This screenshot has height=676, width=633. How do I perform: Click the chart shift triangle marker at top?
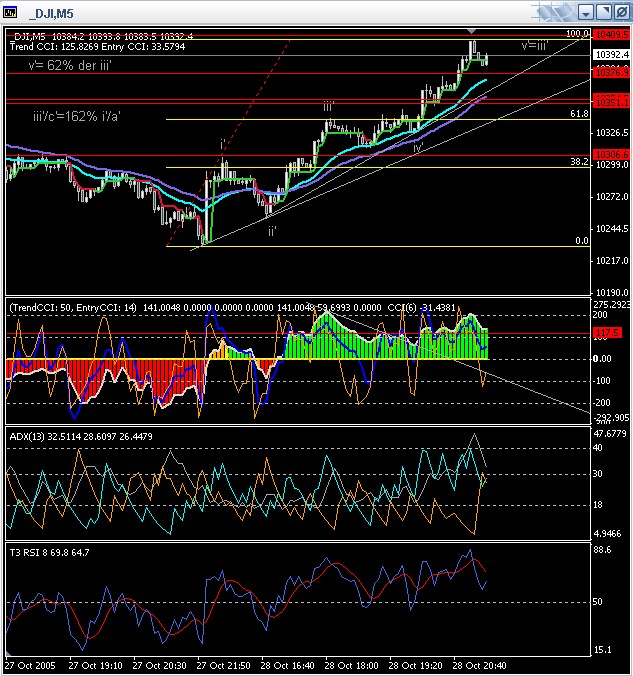[472, 31]
